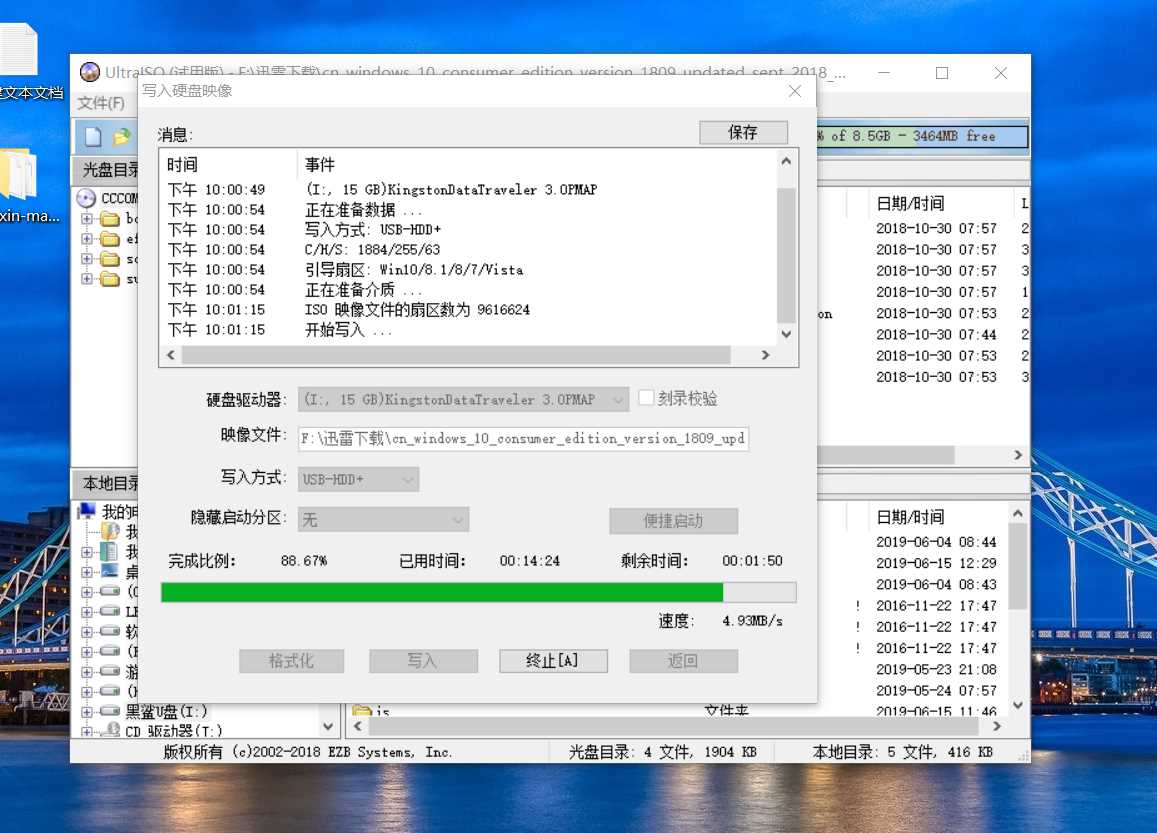The image size is (1157, 833).
Task: Click date entry 2019-06-15 12:29
Action: 936,563
